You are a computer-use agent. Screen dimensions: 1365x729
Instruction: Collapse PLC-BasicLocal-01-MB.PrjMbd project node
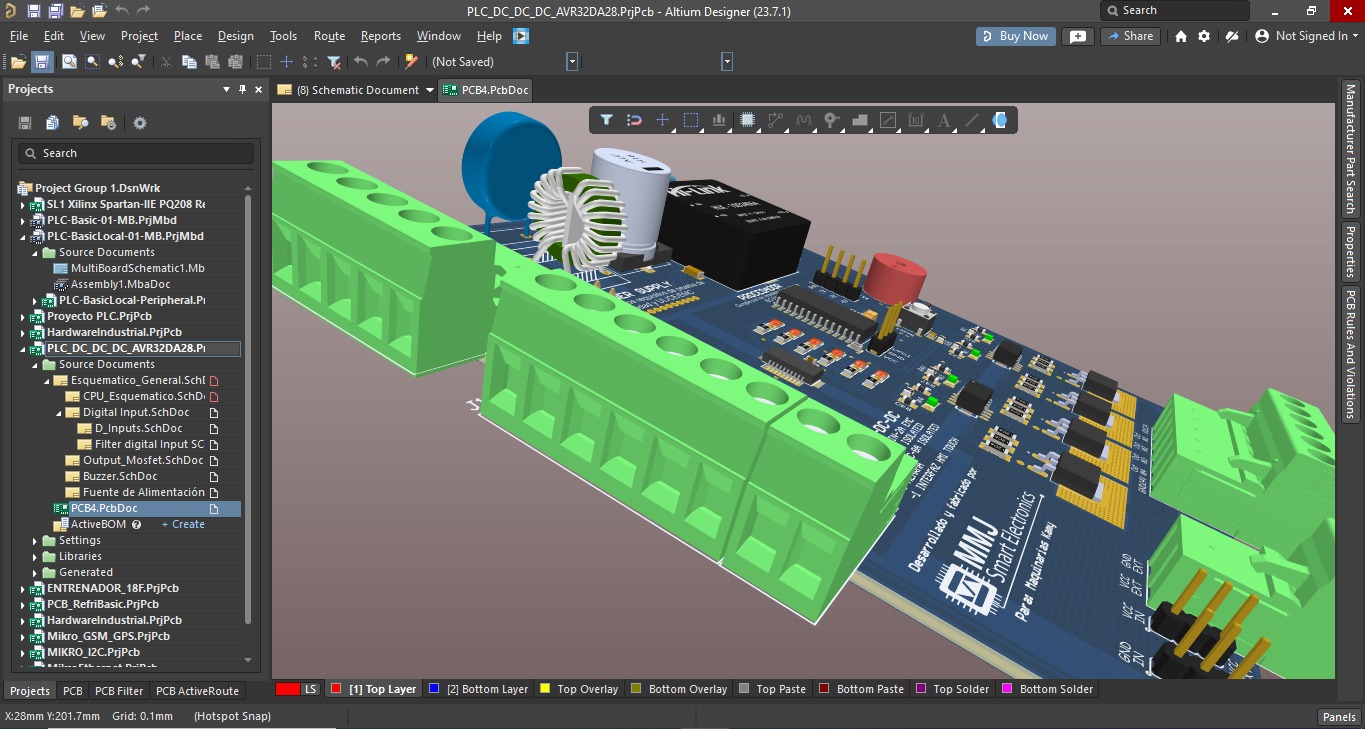coord(24,237)
